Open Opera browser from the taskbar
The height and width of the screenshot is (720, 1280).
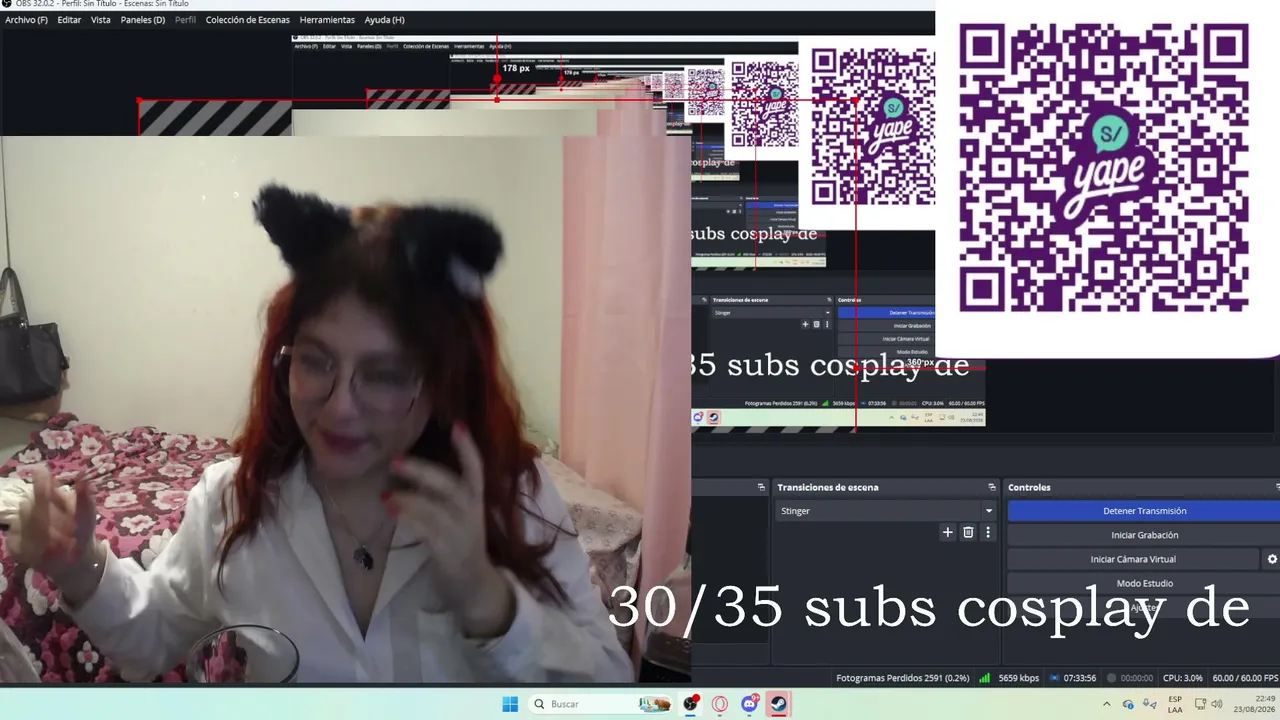(720, 704)
